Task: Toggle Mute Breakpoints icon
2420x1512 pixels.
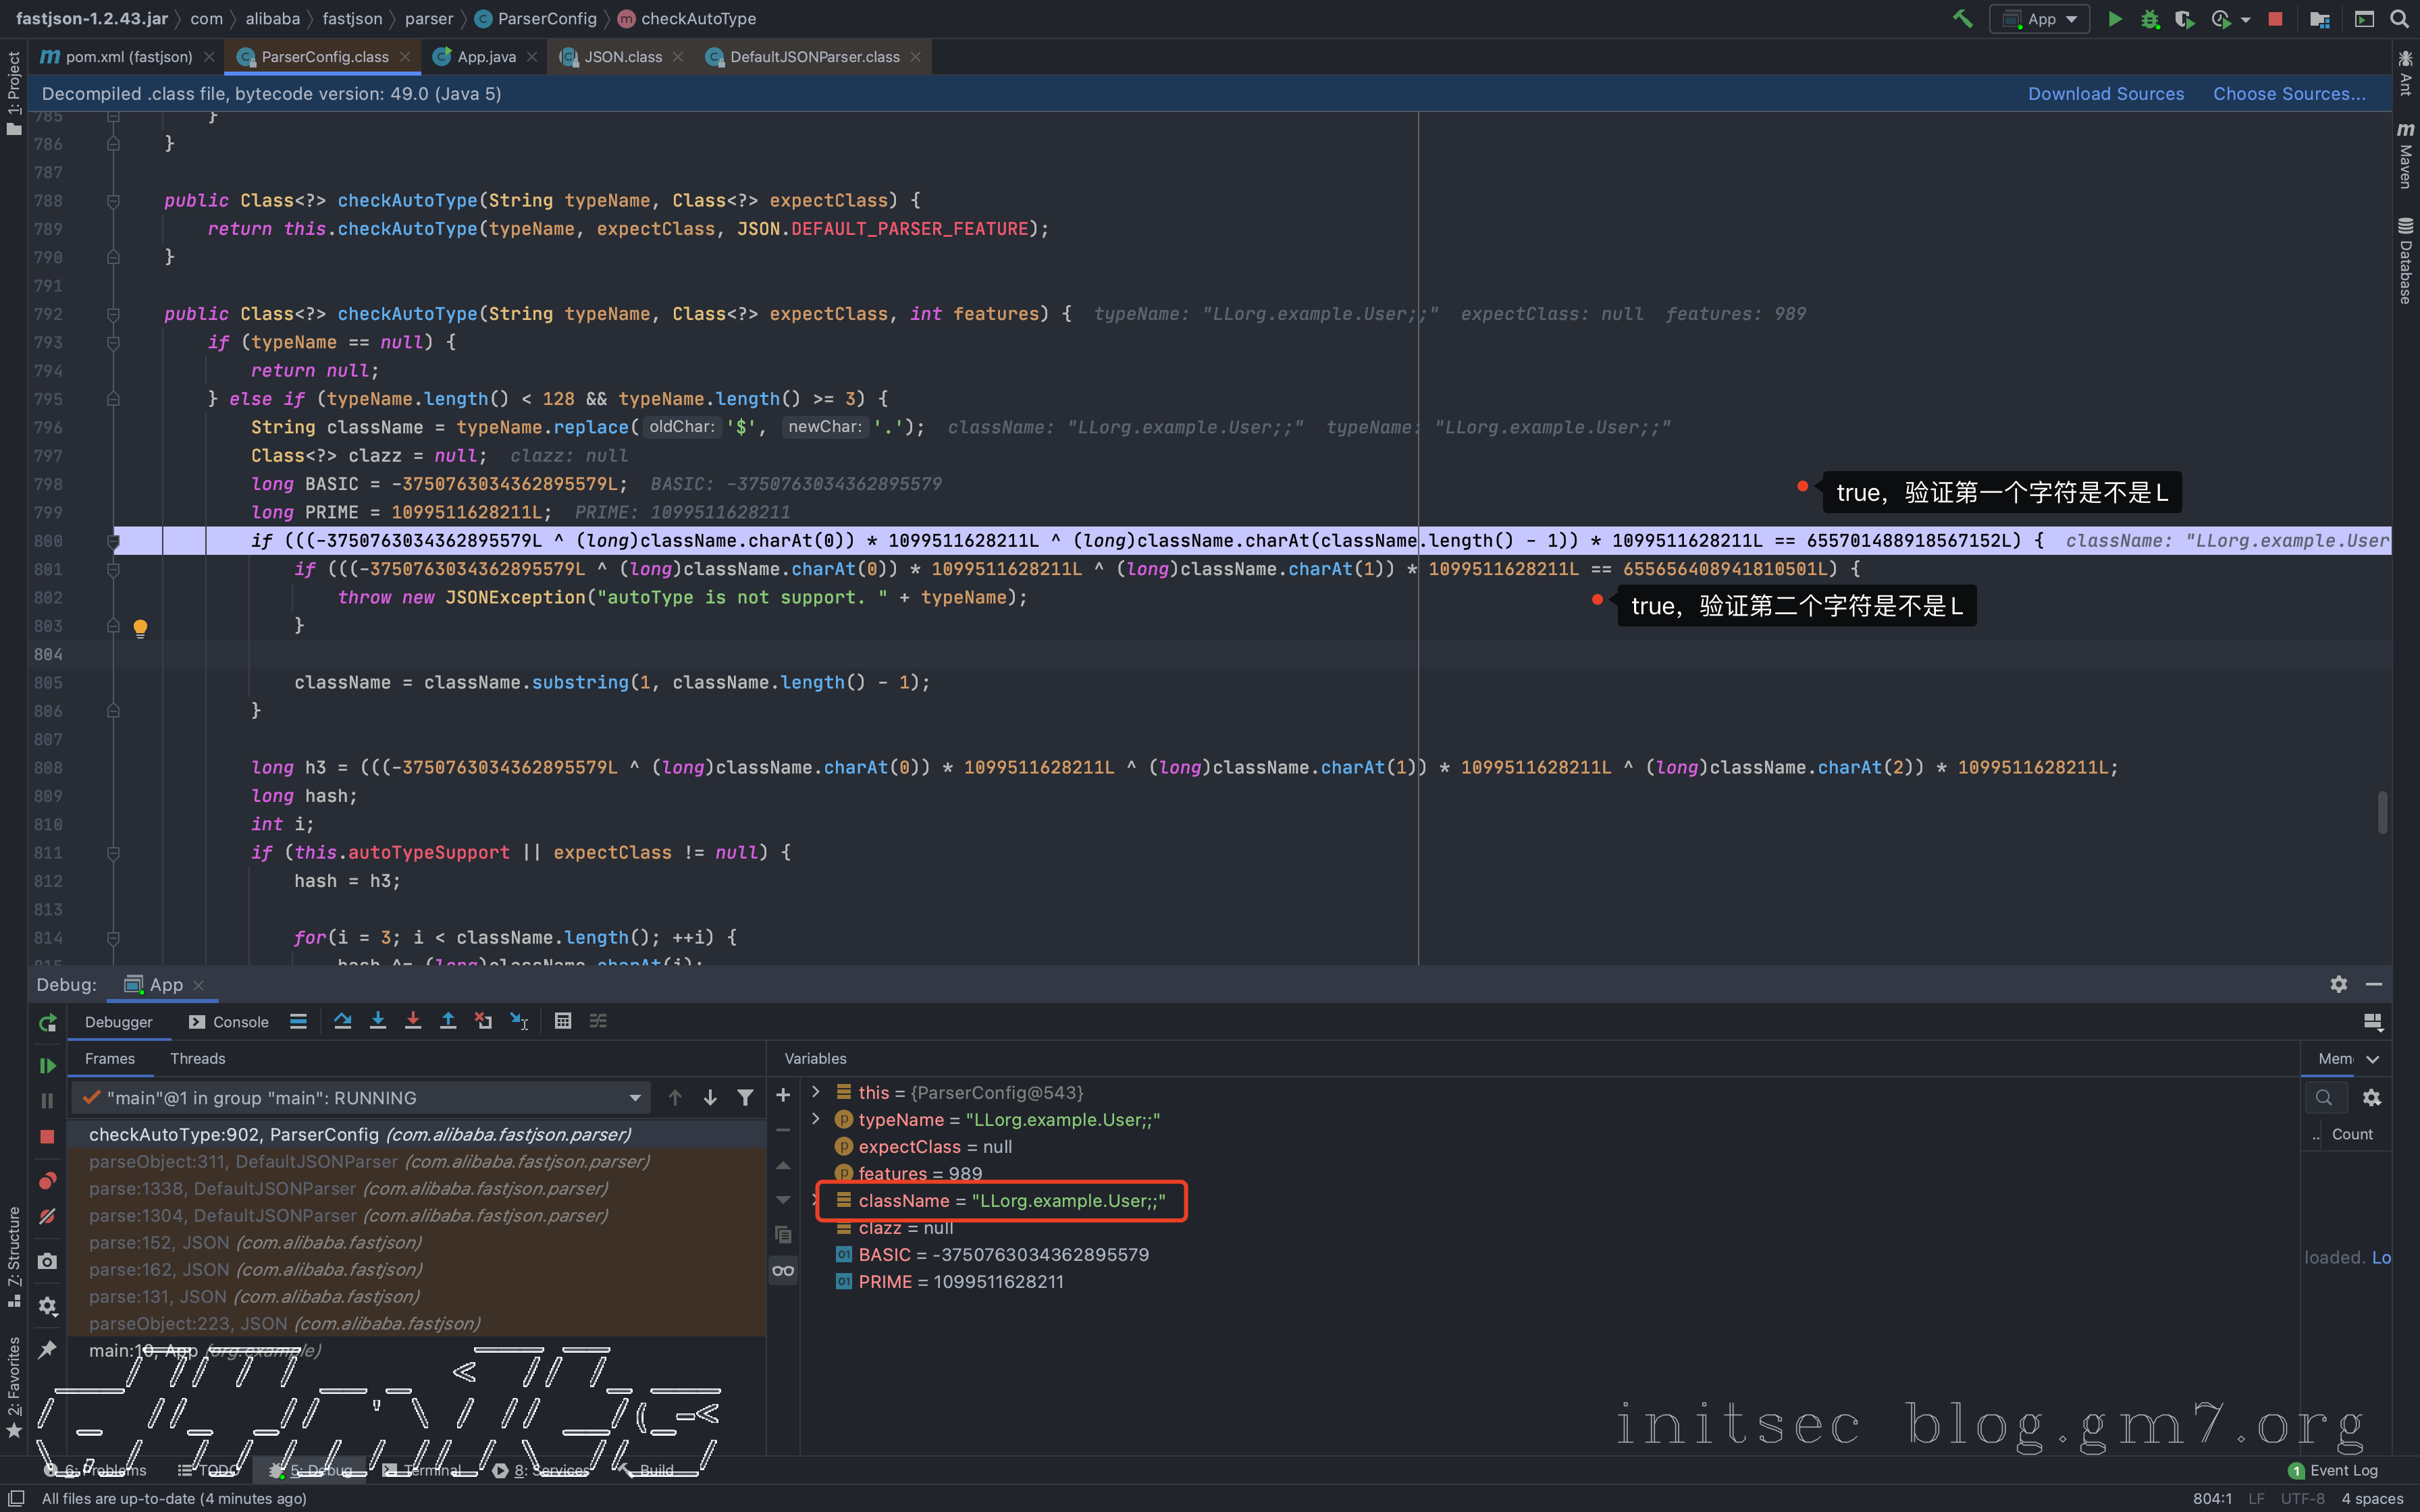Action: click(x=47, y=1217)
